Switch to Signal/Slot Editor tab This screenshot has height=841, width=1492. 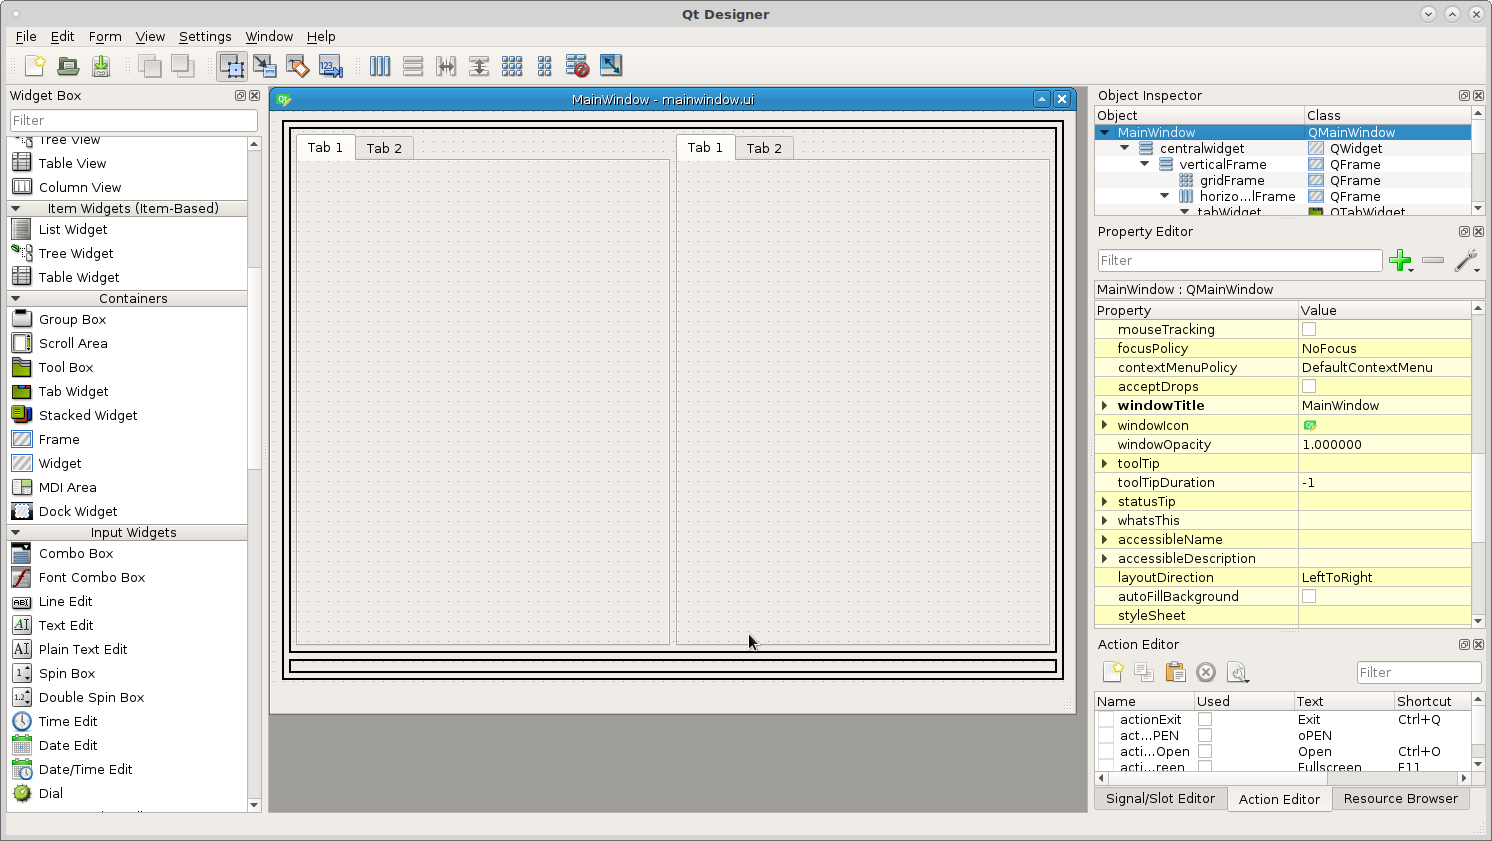pyautogui.click(x=1160, y=798)
